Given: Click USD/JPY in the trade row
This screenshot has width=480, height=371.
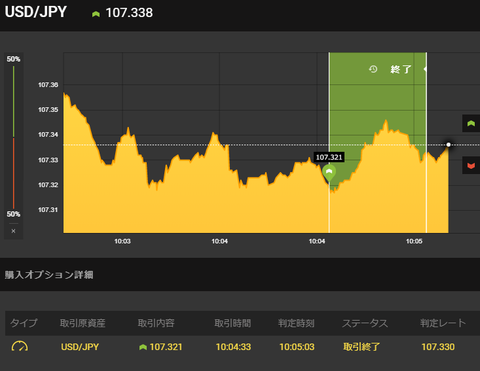Looking at the screenshot, I should (80, 347).
